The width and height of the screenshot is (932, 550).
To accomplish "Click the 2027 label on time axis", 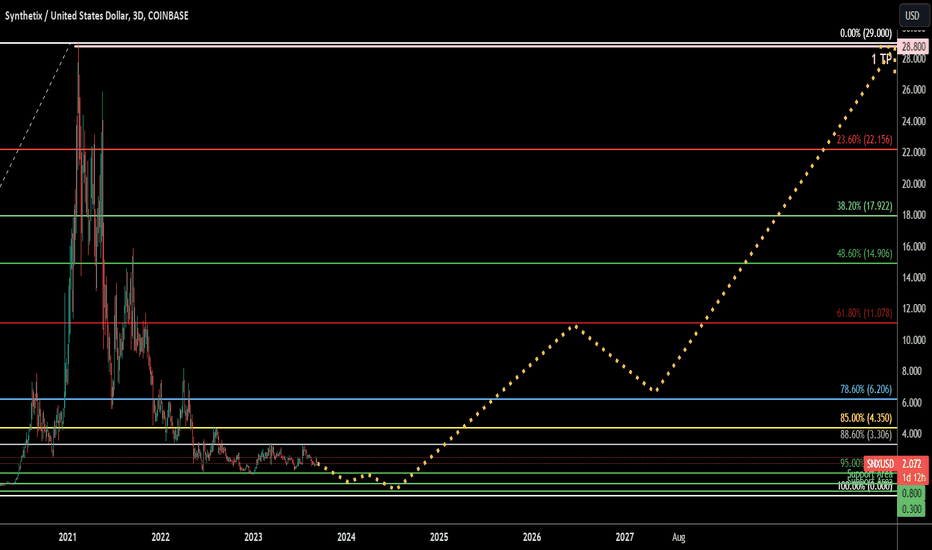I will (x=625, y=538).
